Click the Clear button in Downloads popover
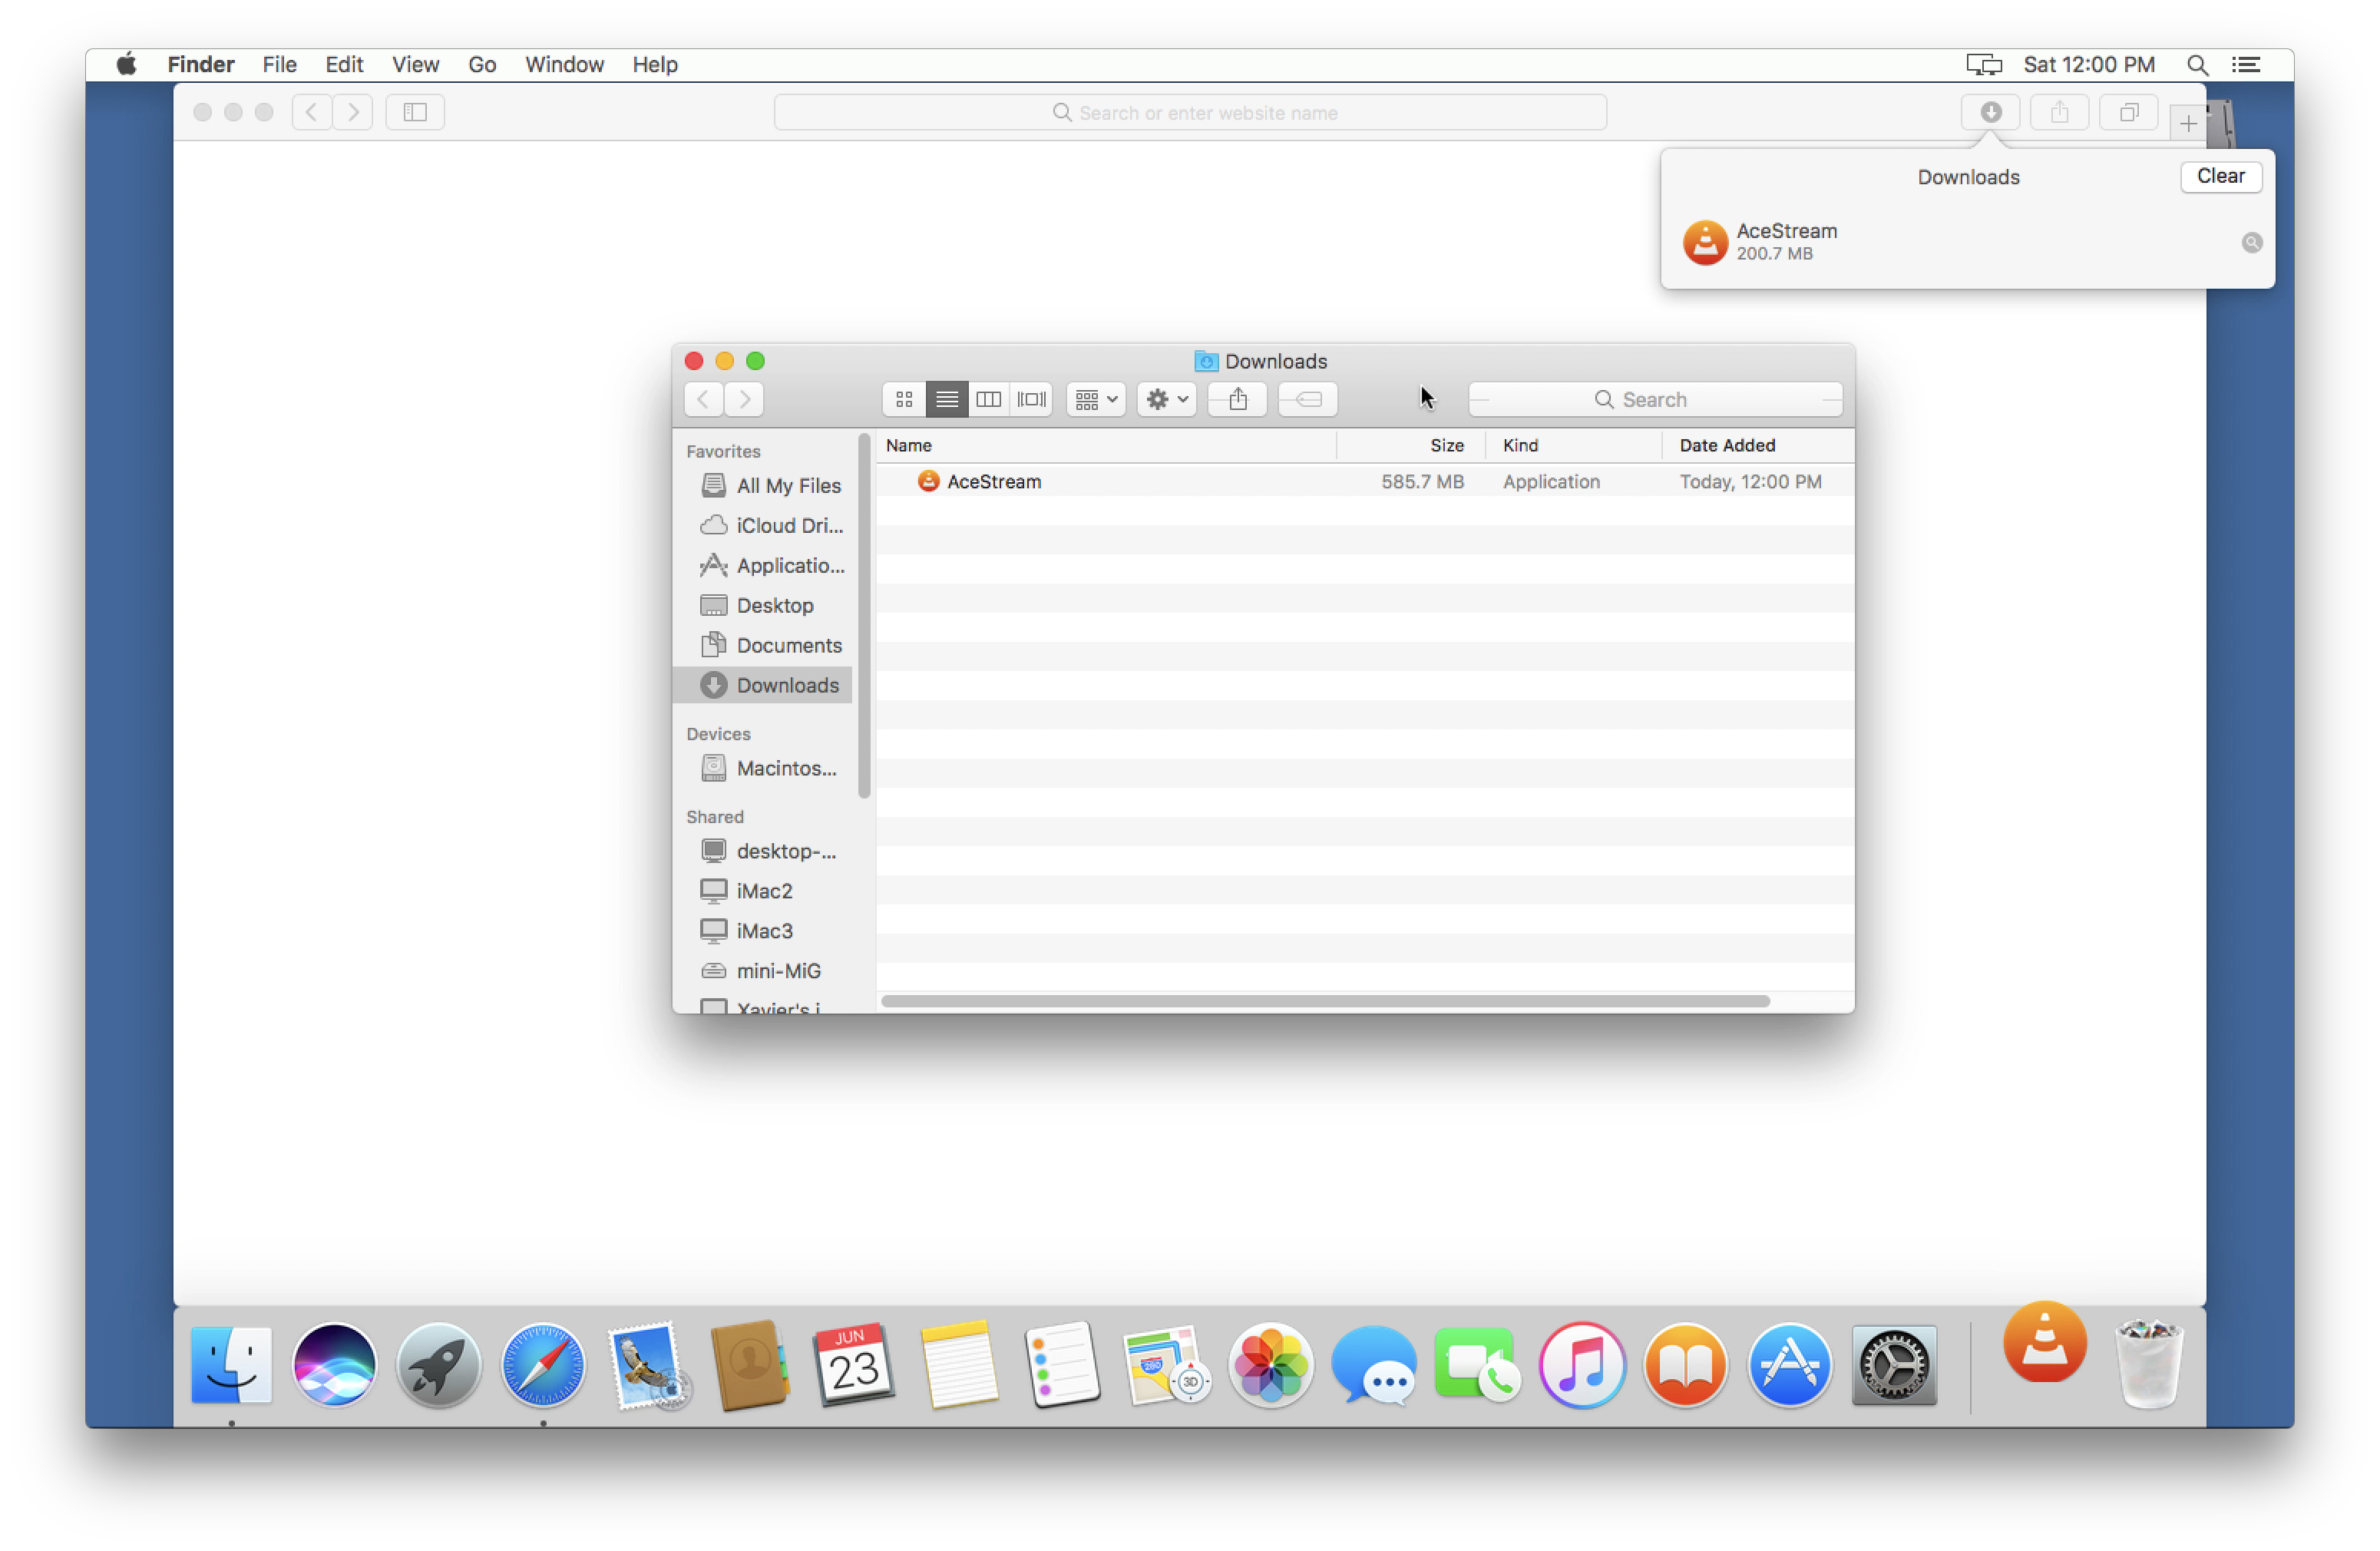 click(x=2220, y=175)
